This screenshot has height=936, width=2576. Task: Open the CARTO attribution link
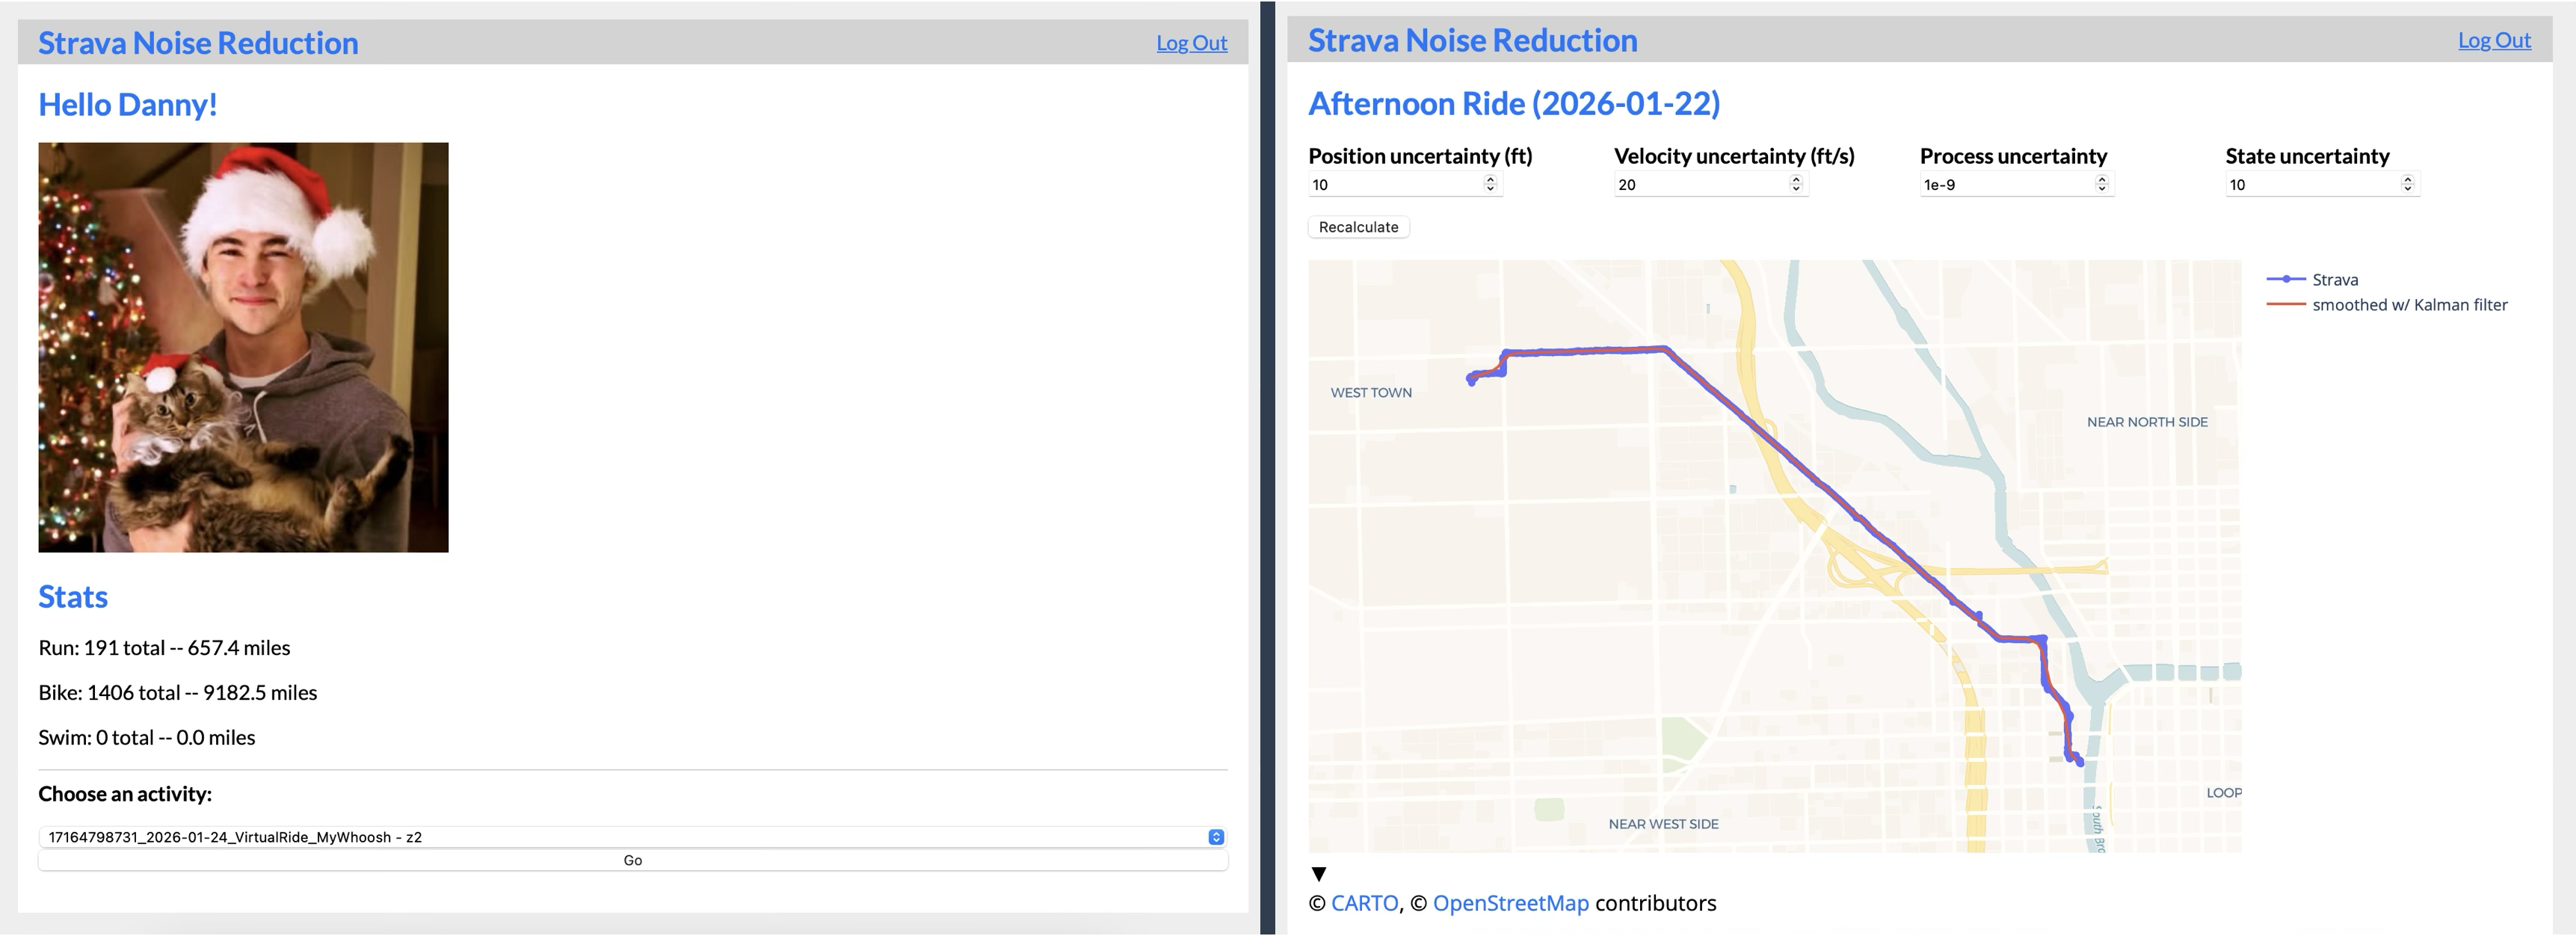point(1364,903)
